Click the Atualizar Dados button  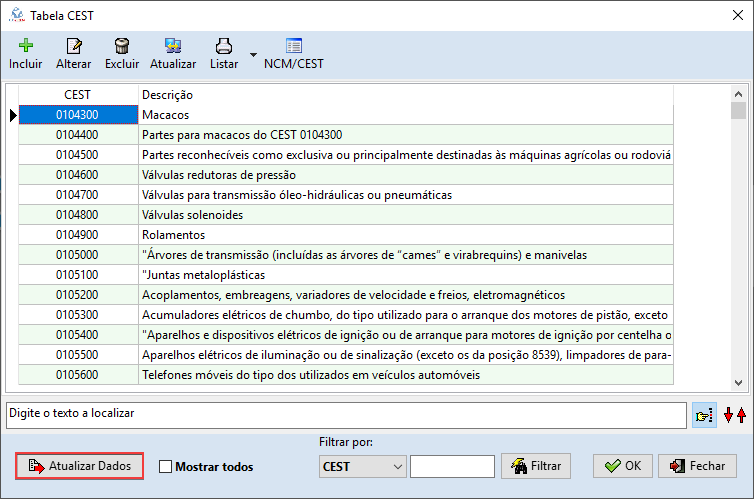click(80, 466)
